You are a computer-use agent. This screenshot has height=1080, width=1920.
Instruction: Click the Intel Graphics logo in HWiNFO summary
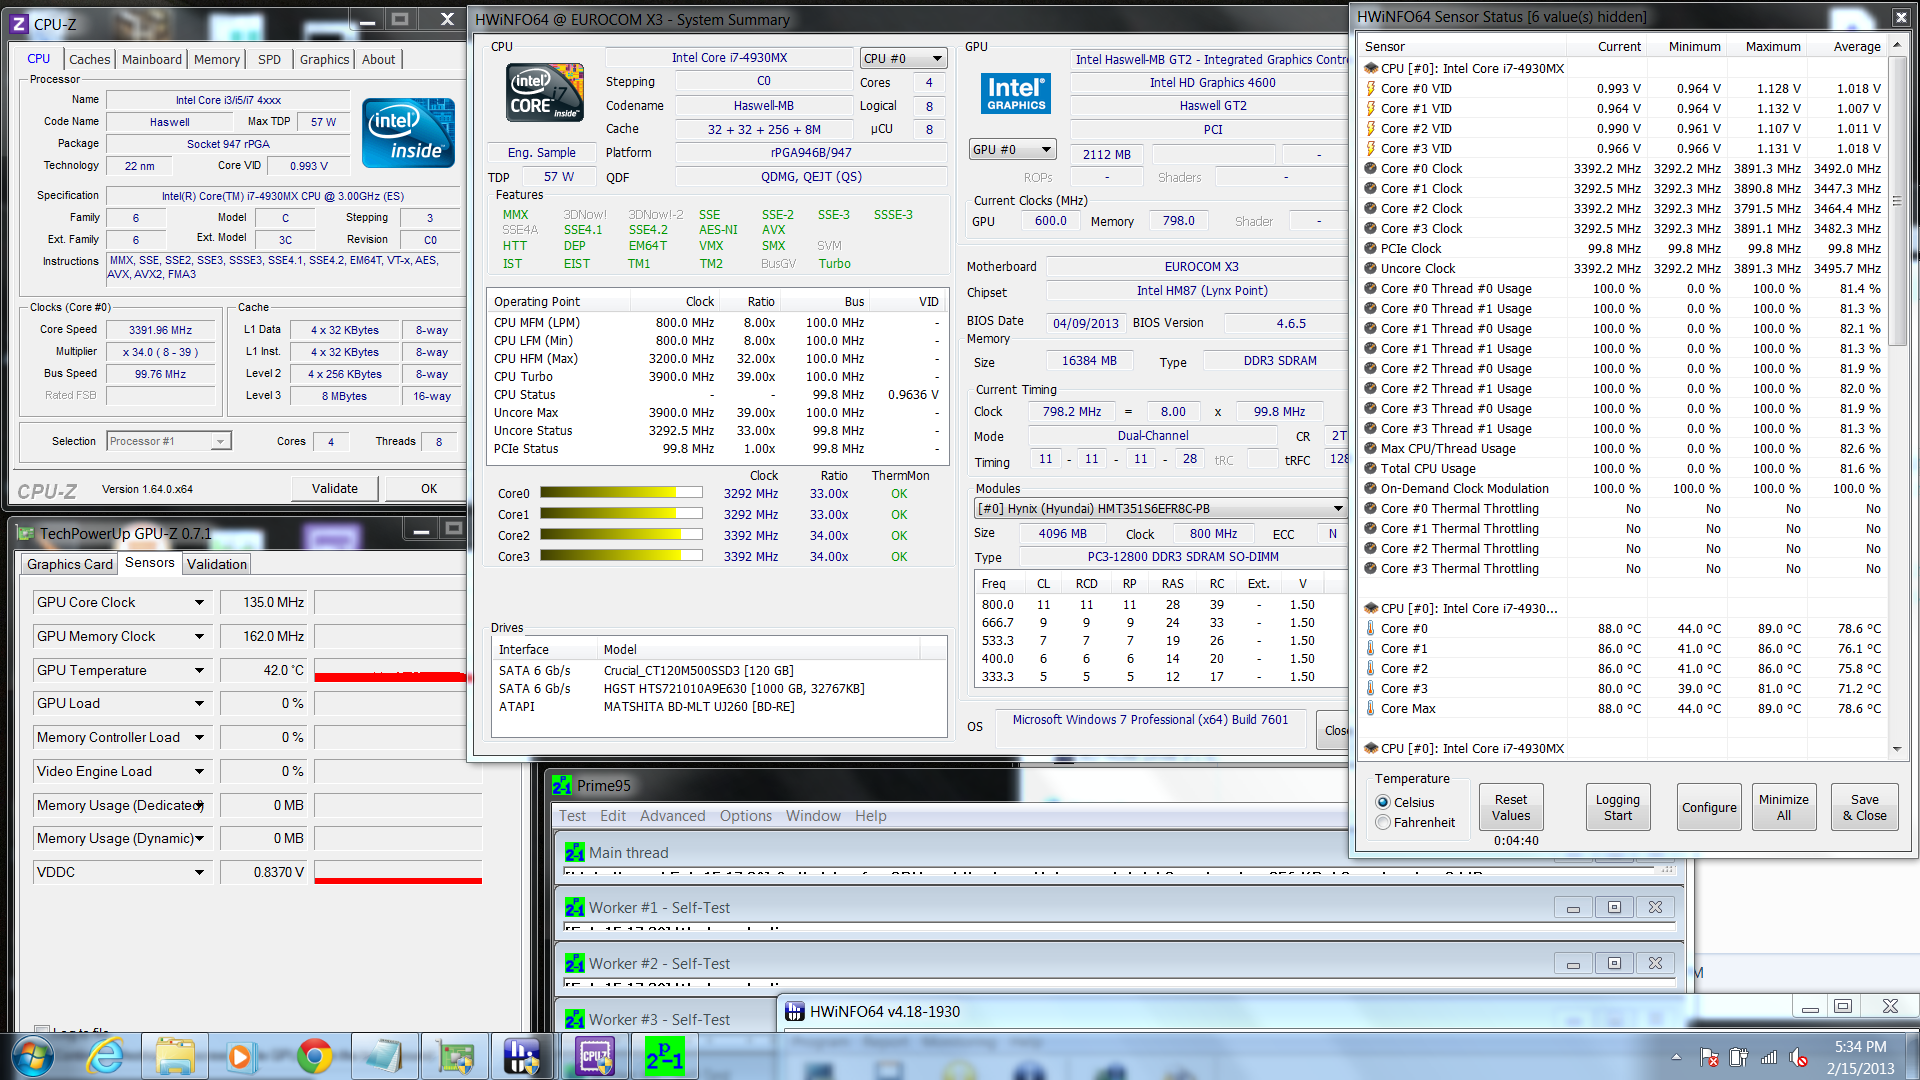(x=1016, y=93)
